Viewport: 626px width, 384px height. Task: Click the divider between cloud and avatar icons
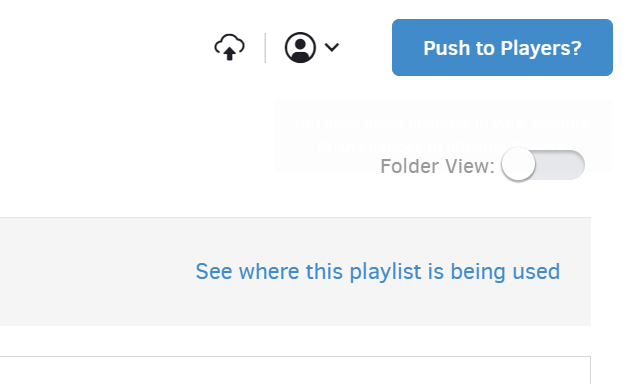[x=265, y=48]
